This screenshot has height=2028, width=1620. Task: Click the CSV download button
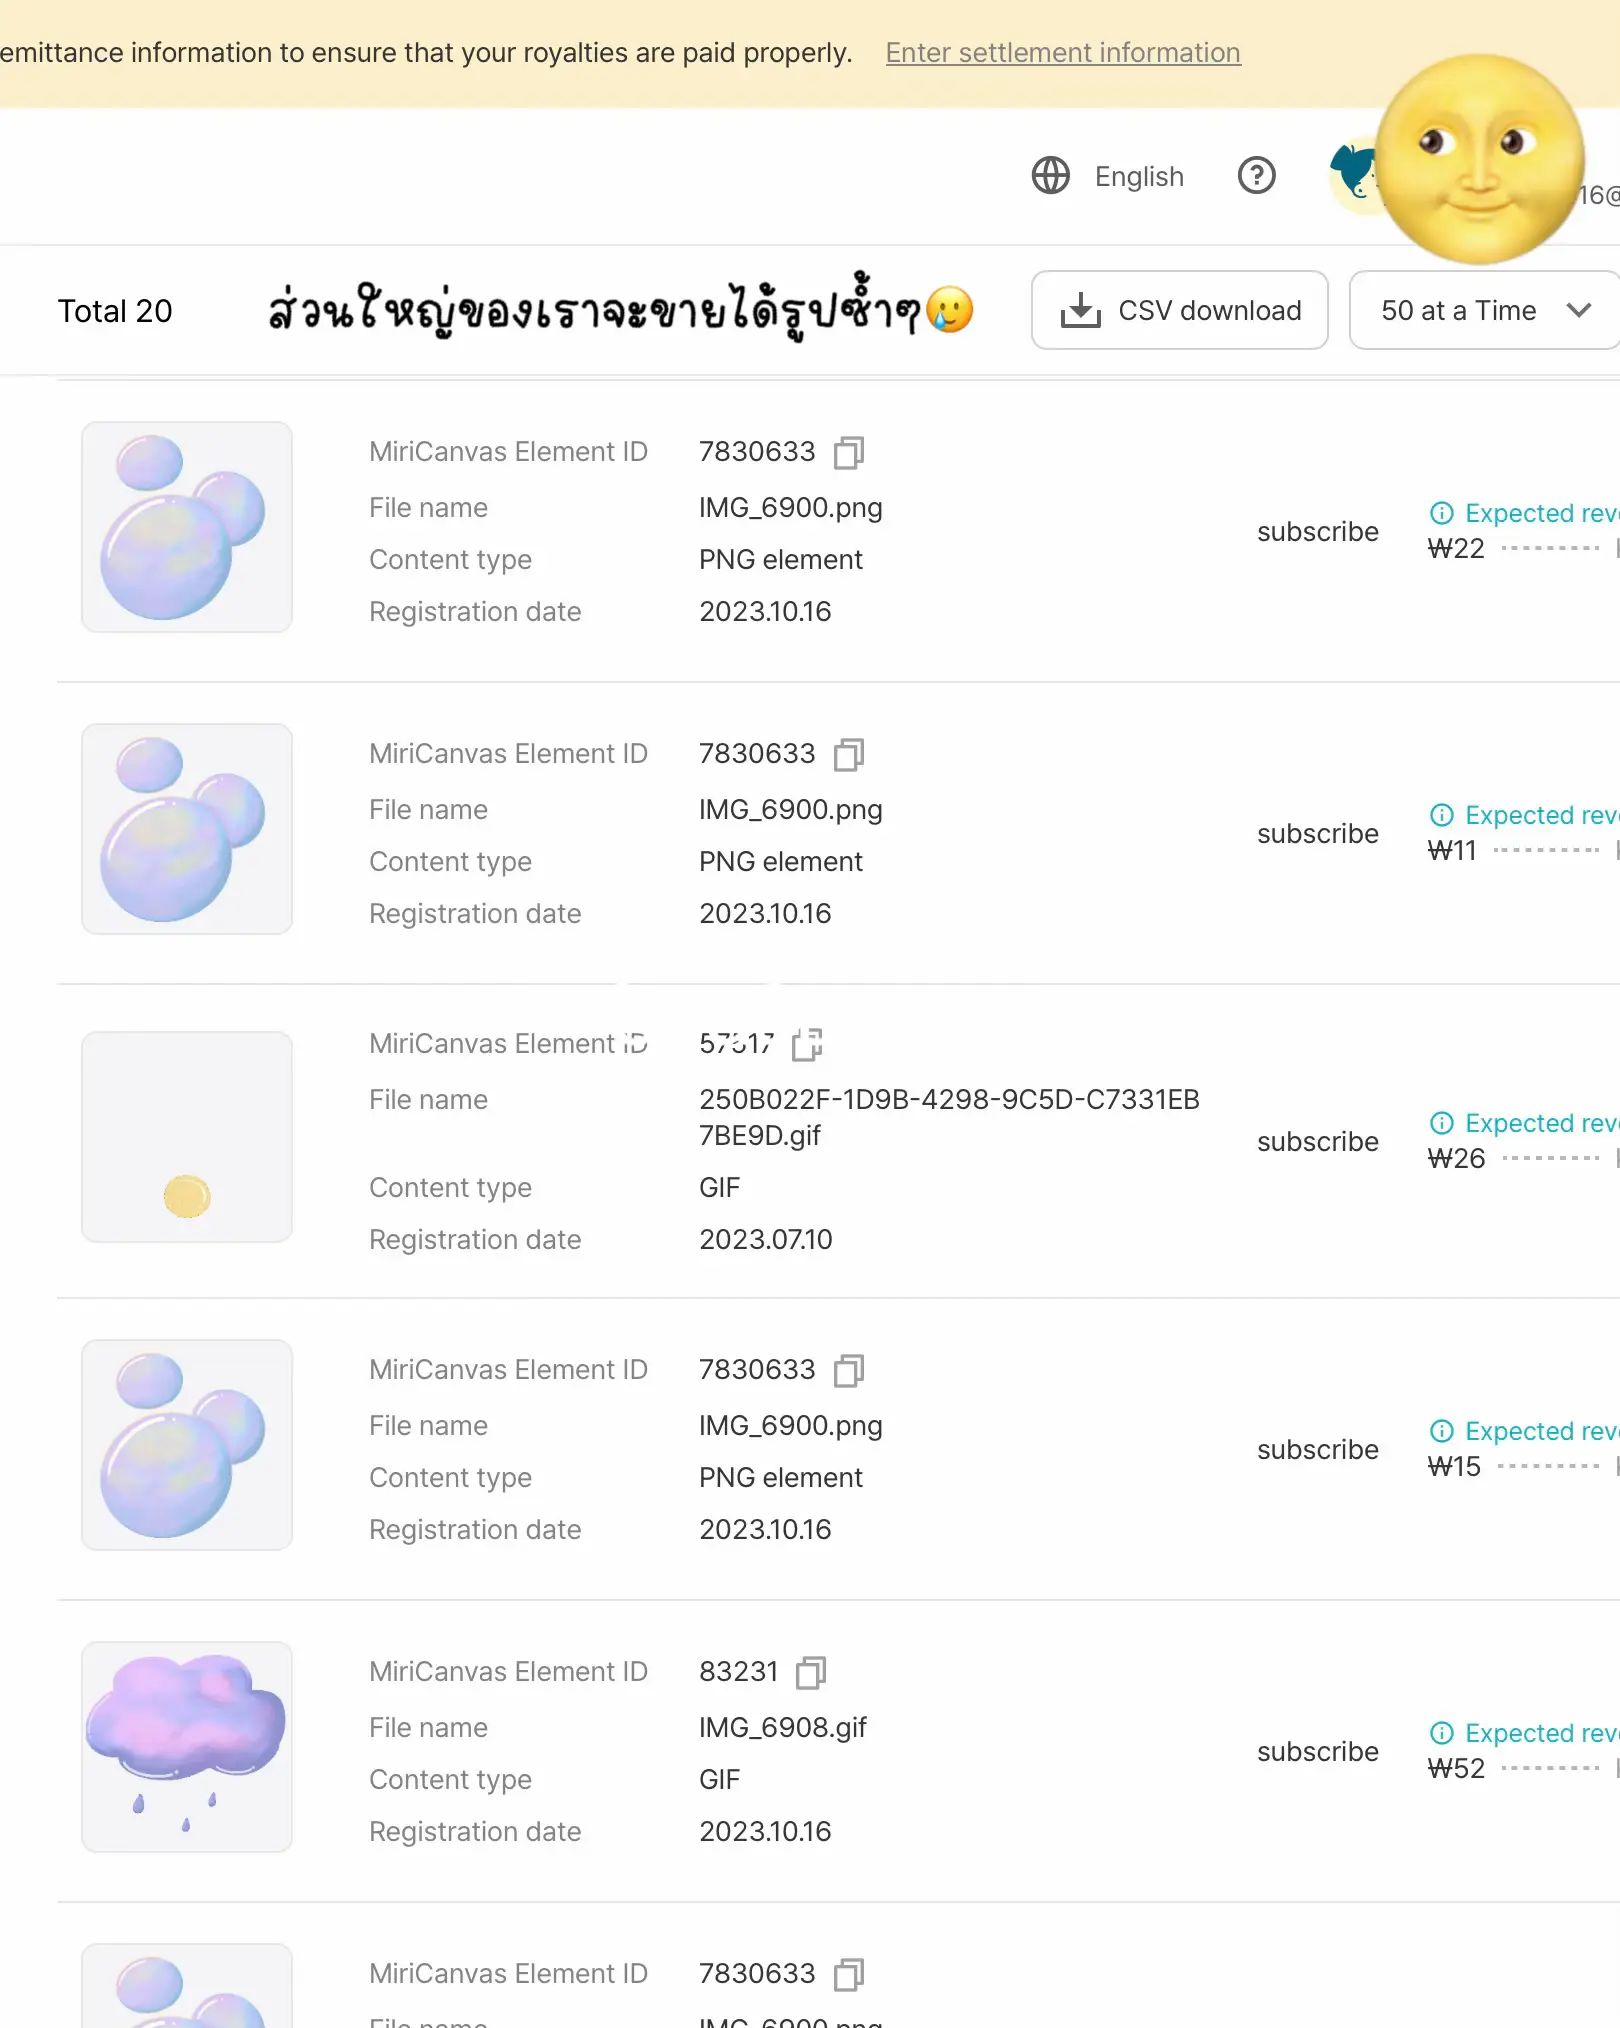(1180, 310)
